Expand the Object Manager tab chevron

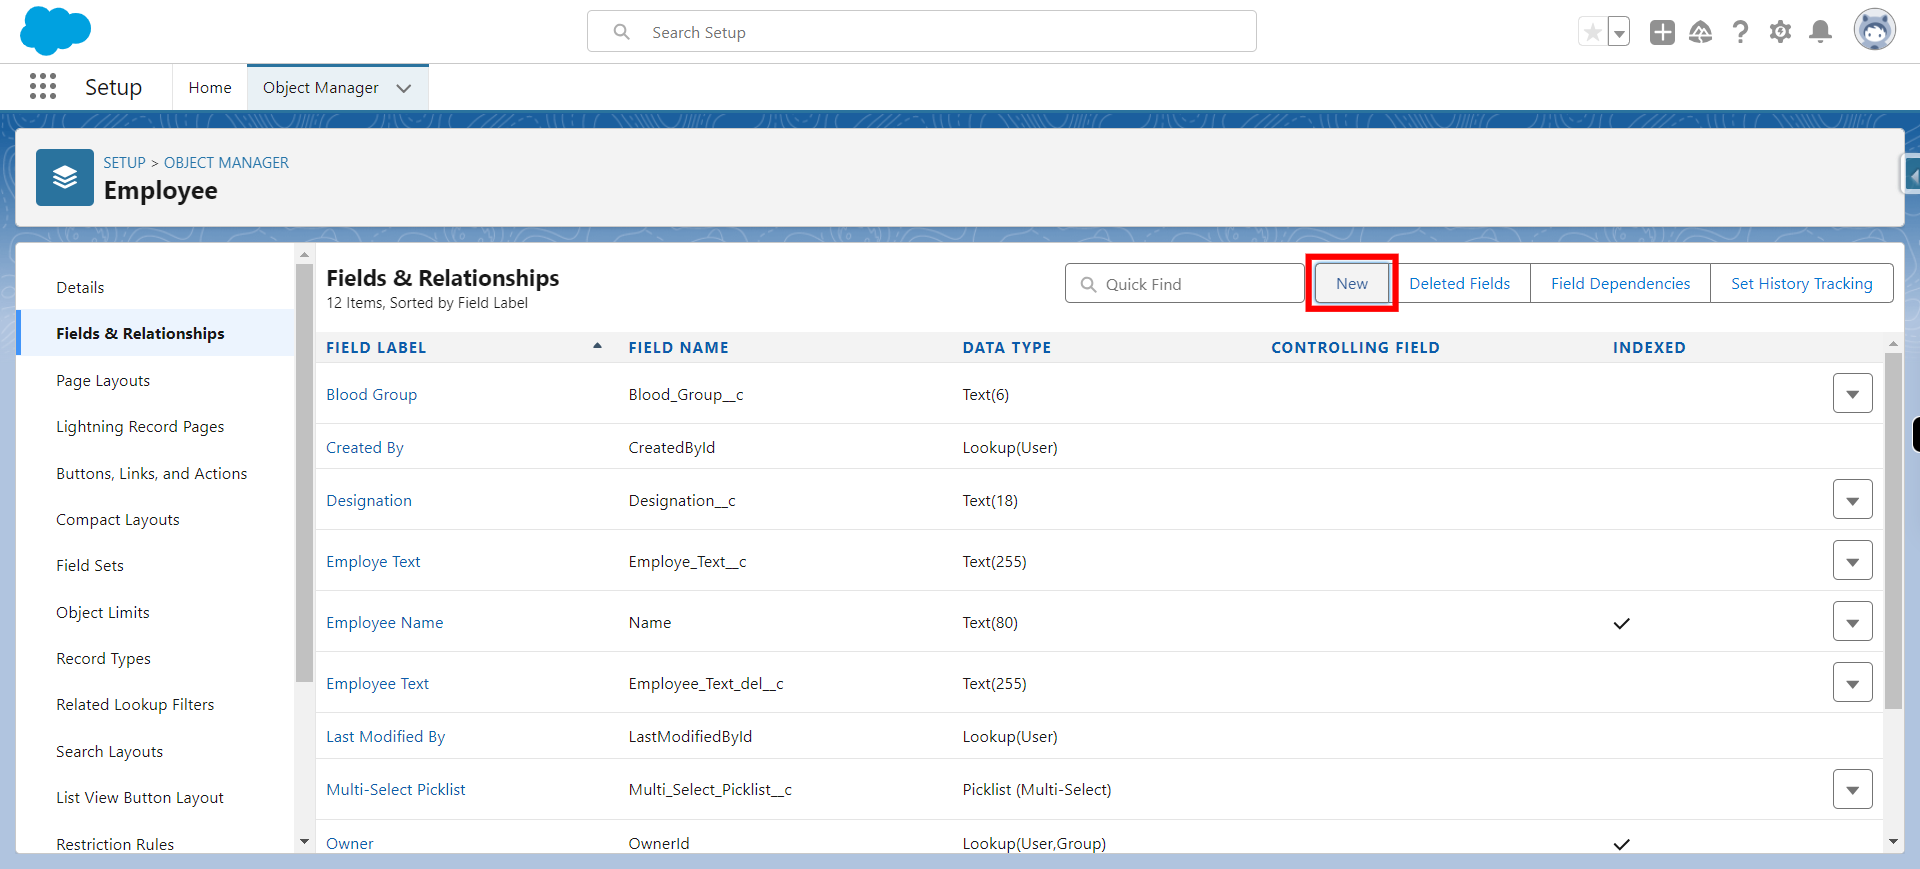click(404, 88)
